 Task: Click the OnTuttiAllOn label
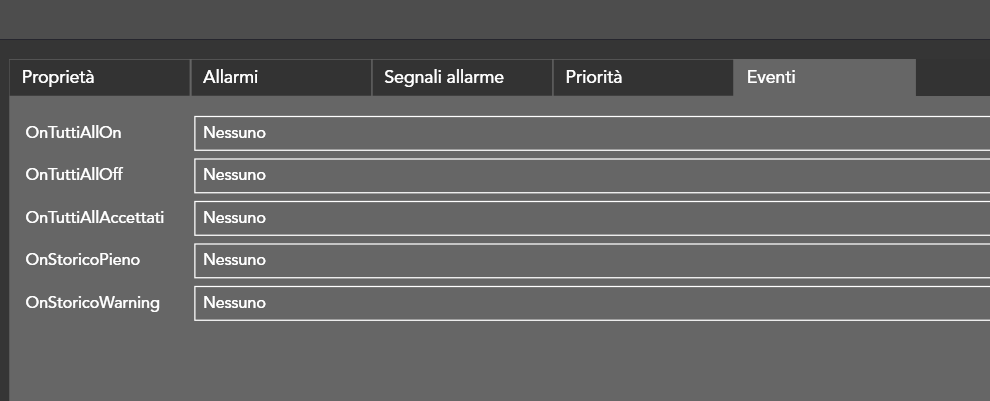[73, 133]
